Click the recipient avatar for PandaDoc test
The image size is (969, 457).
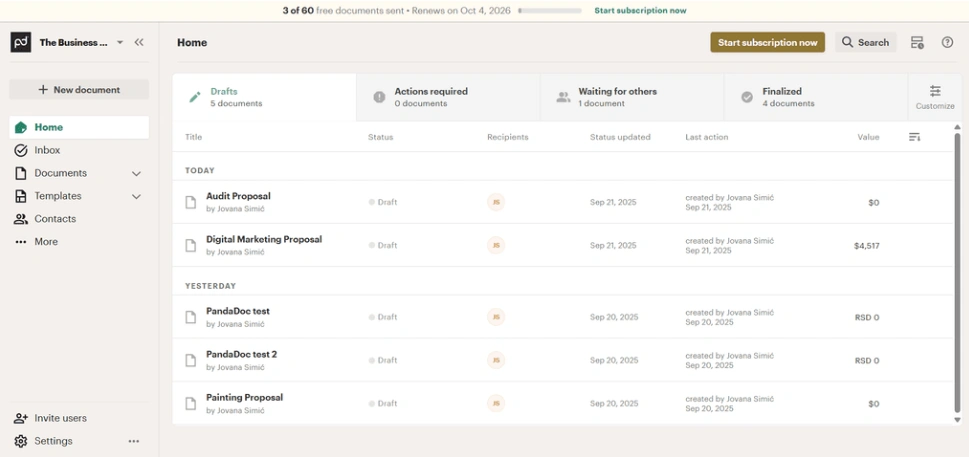click(x=496, y=317)
